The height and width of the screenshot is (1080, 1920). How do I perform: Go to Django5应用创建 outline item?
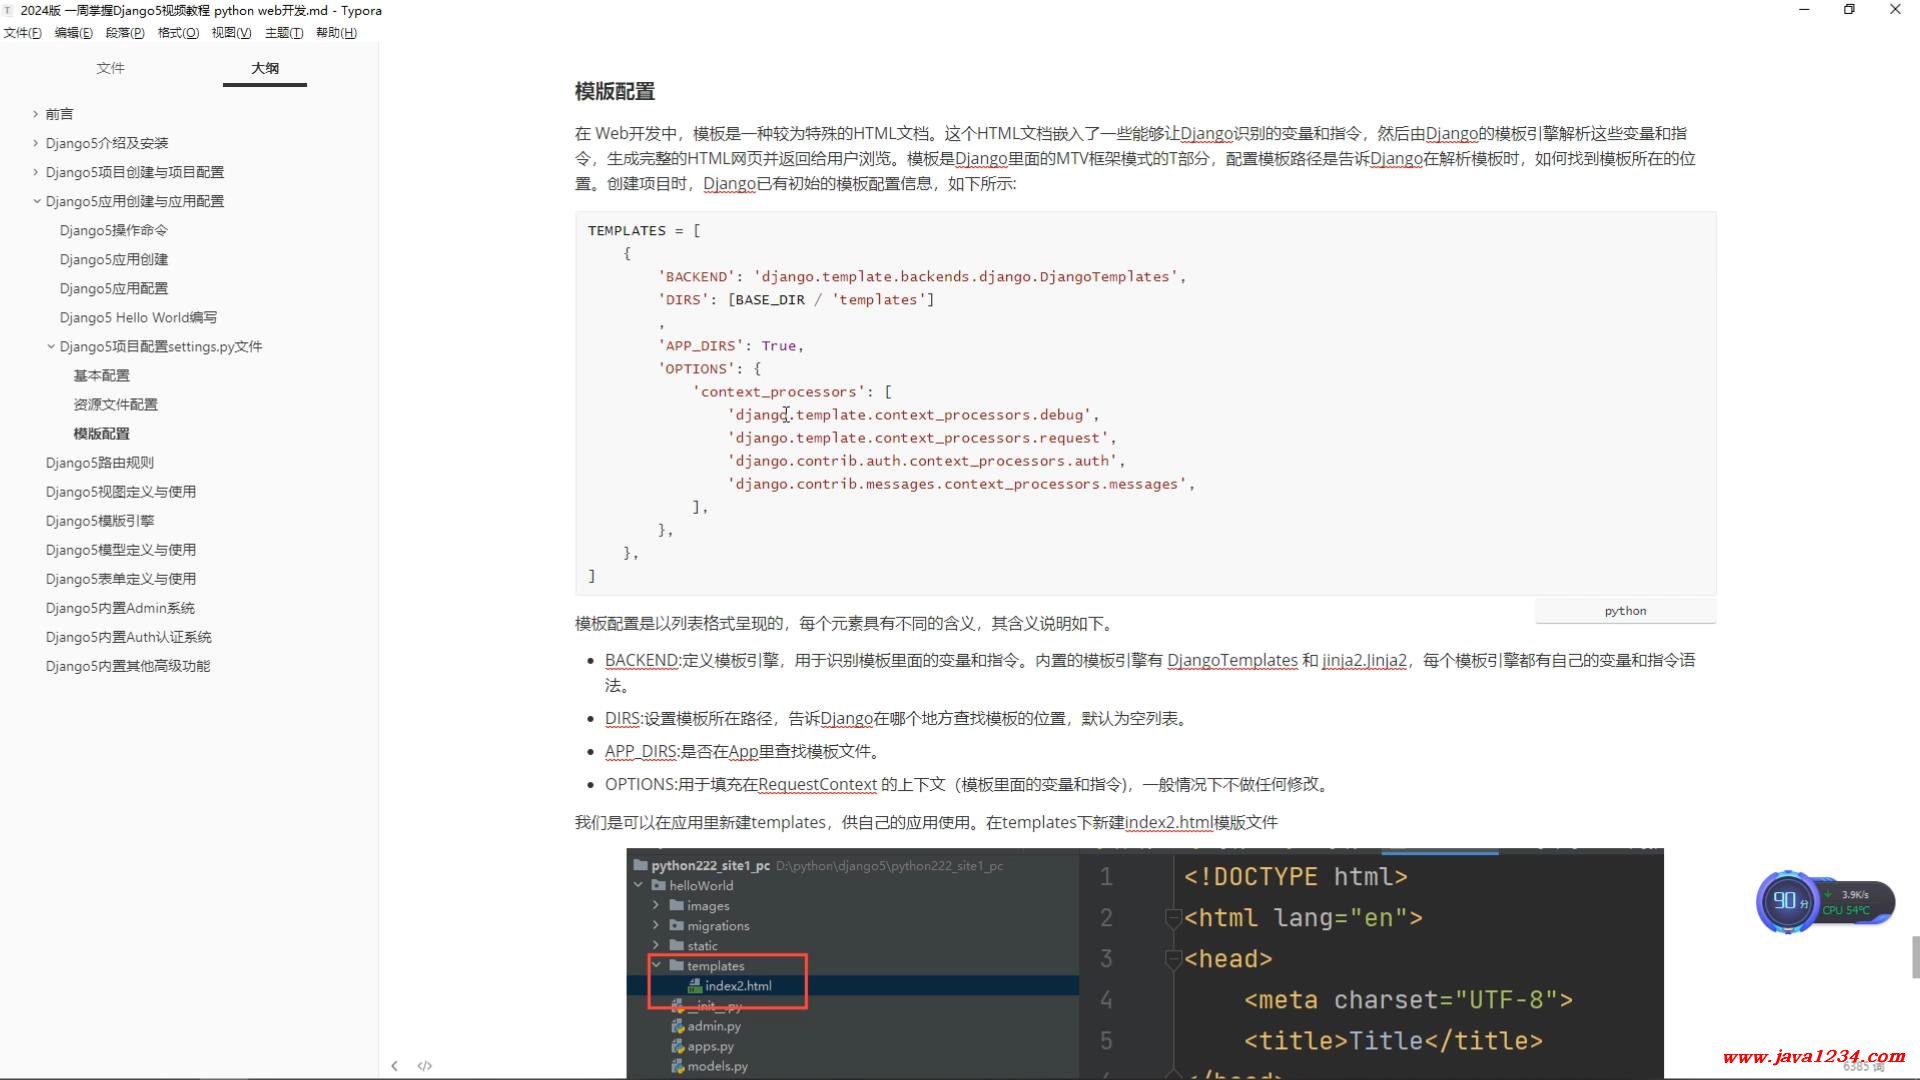pos(114,259)
